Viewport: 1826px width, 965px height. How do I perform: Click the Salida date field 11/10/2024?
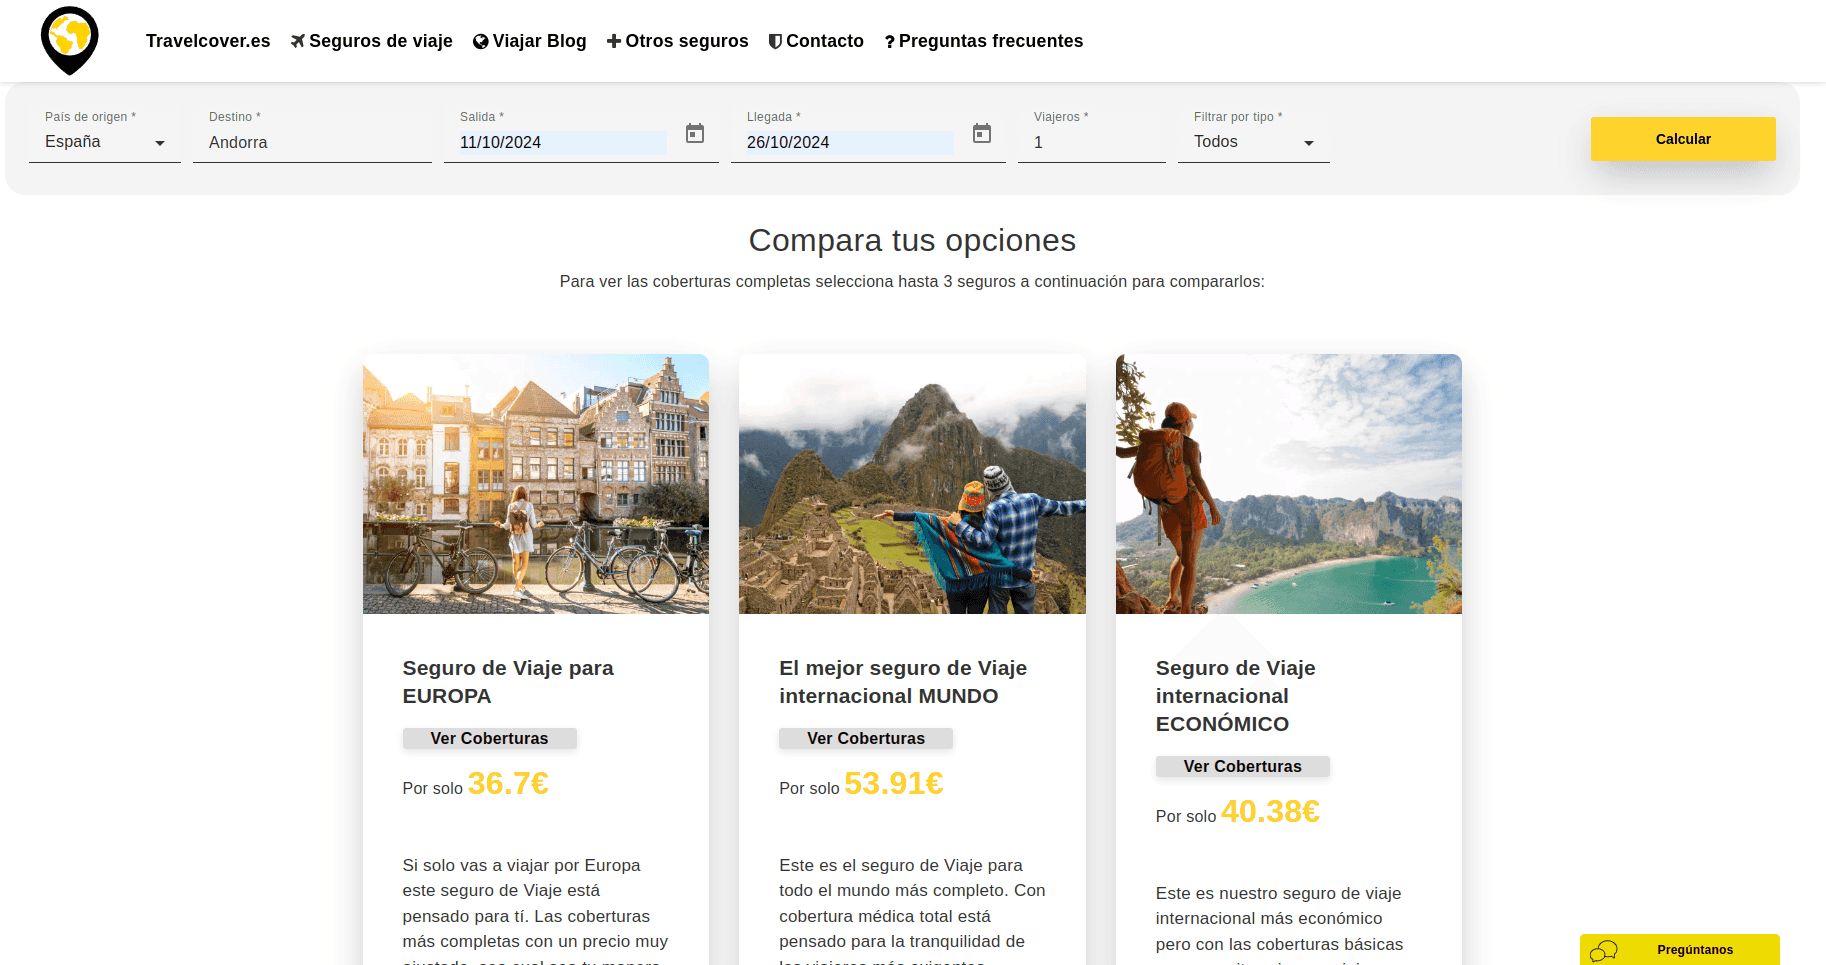point(562,142)
